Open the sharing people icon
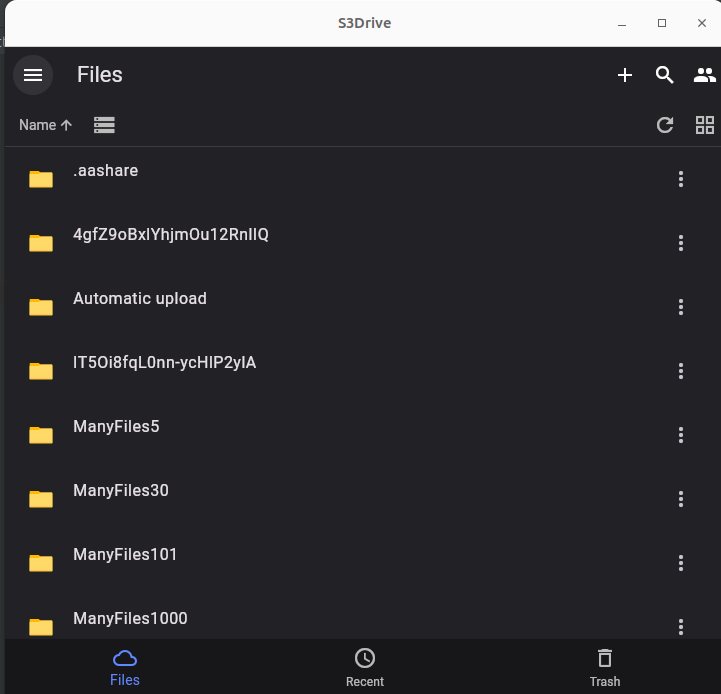 pos(704,75)
